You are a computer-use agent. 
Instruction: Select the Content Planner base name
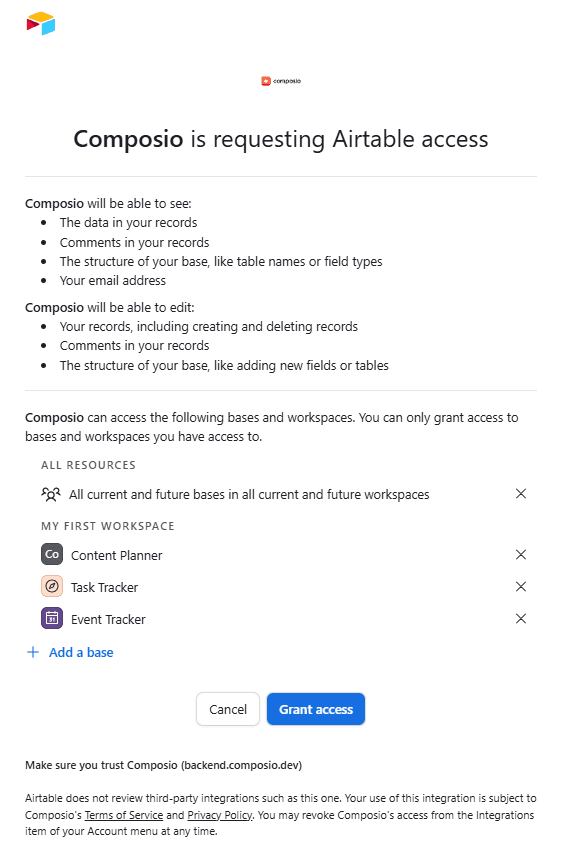pyautogui.click(x=117, y=556)
